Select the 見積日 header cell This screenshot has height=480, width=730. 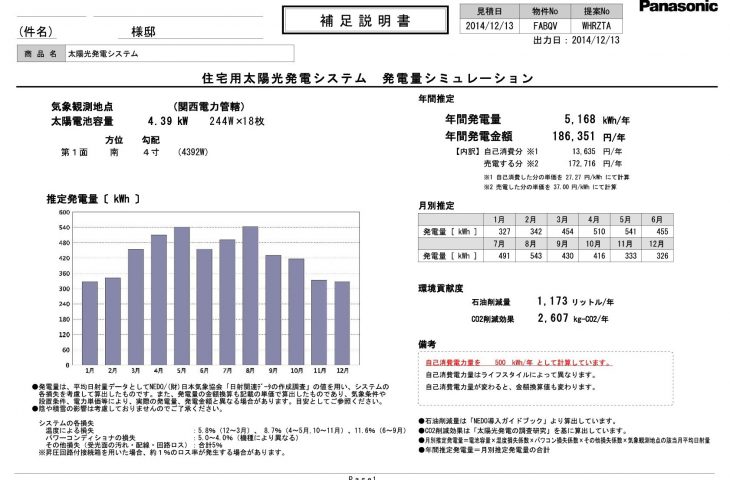[489, 11]
